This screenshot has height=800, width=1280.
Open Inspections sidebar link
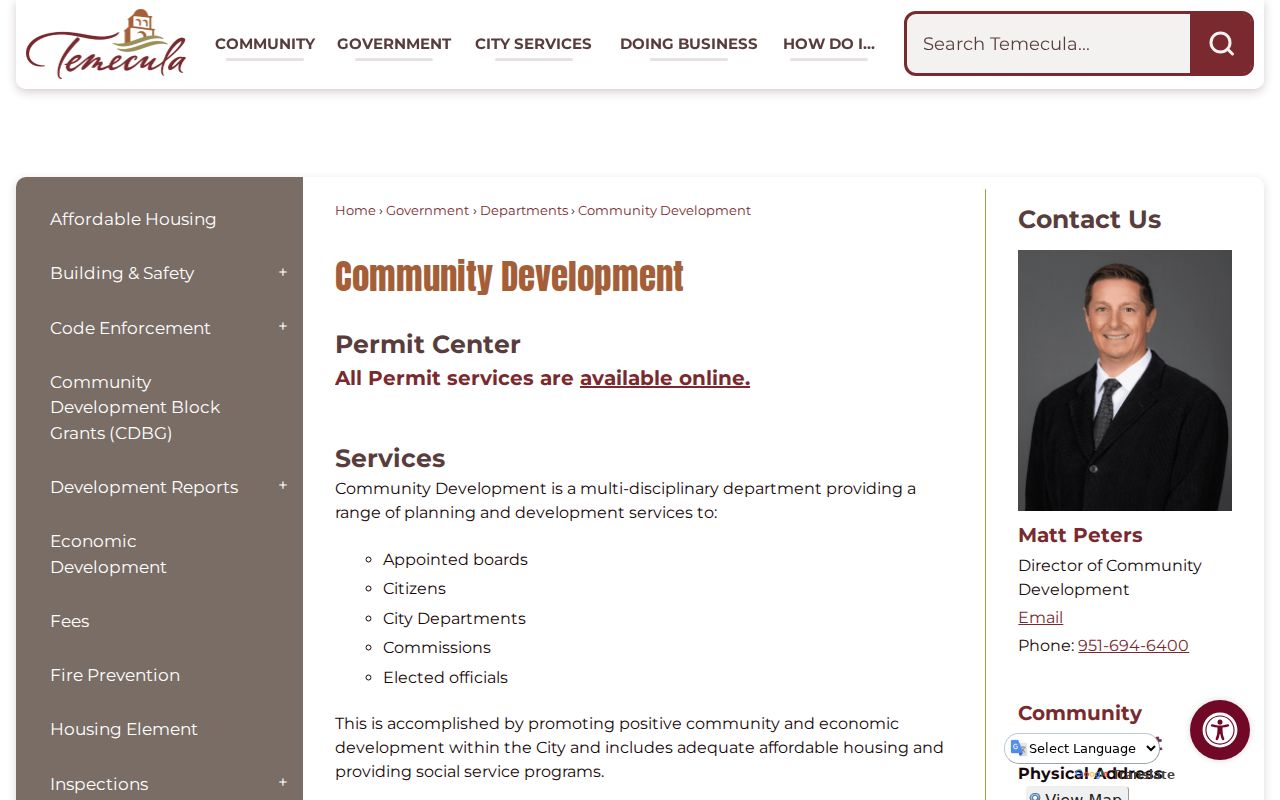[x=99, y=784]
